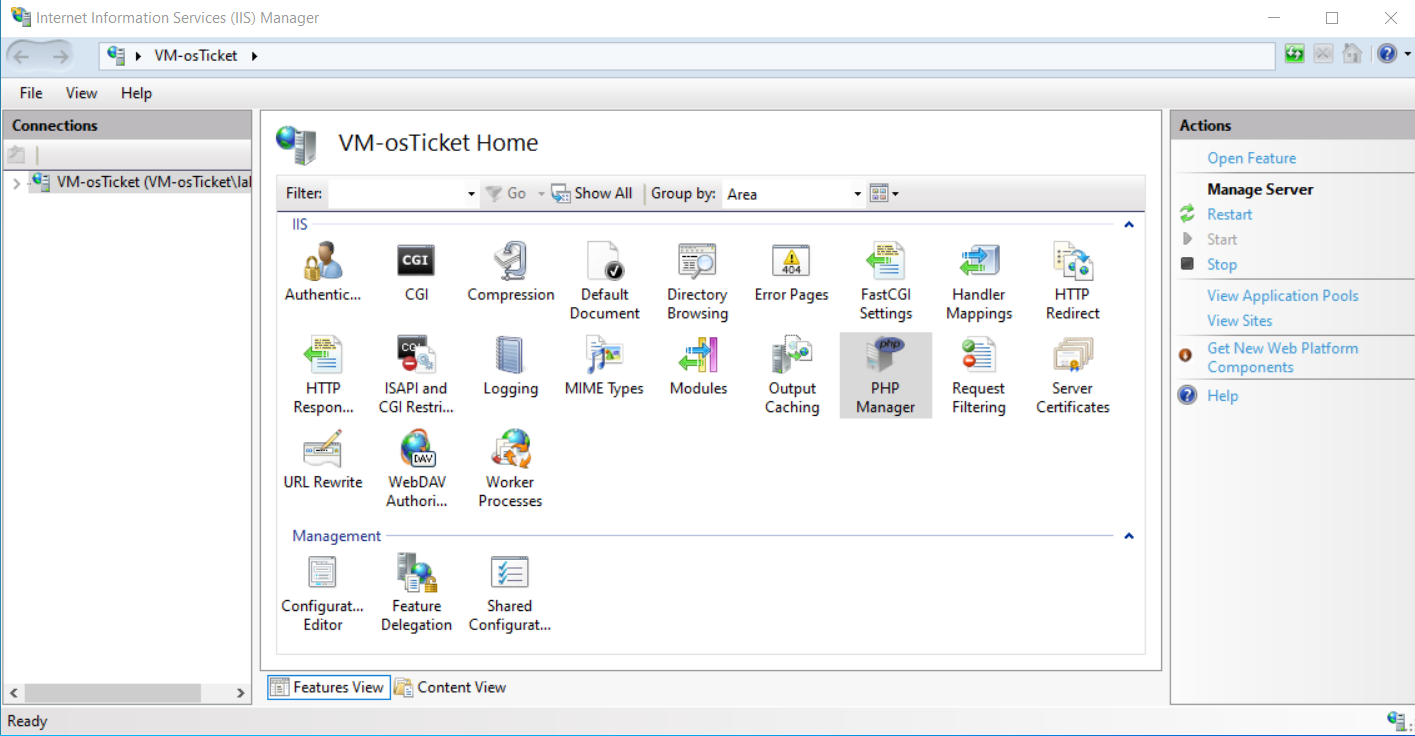1415x736 pixels.
Task: Expand the VM-osTicket server tree node
Action: pos(16,183)
